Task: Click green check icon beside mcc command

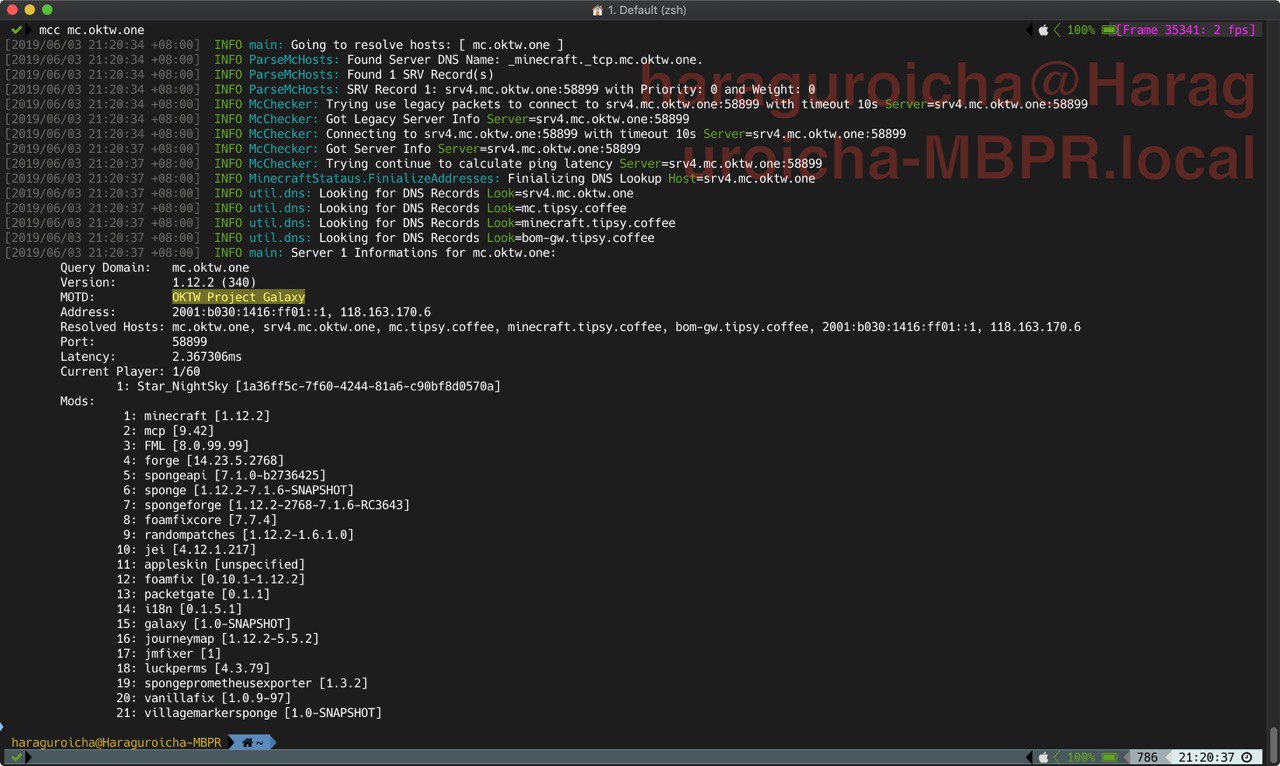Action: 17,30
